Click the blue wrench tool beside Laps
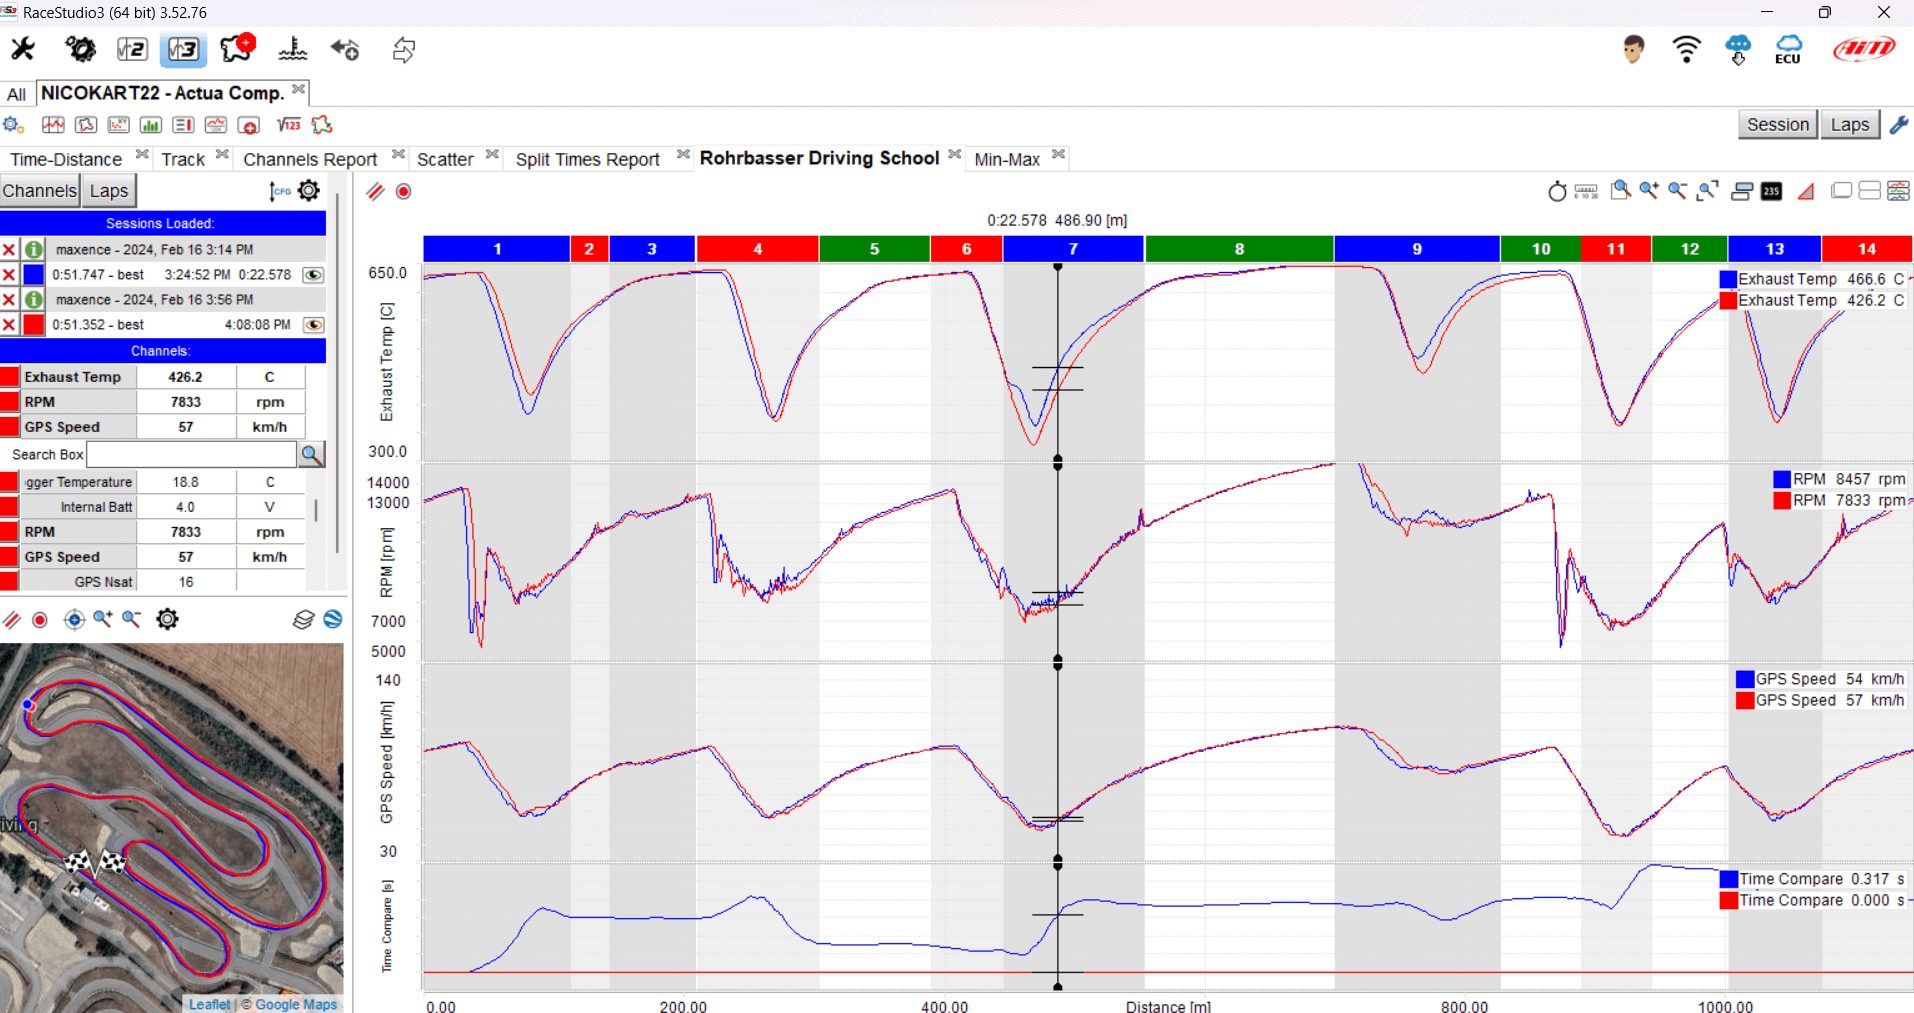 coord(1898,125)
